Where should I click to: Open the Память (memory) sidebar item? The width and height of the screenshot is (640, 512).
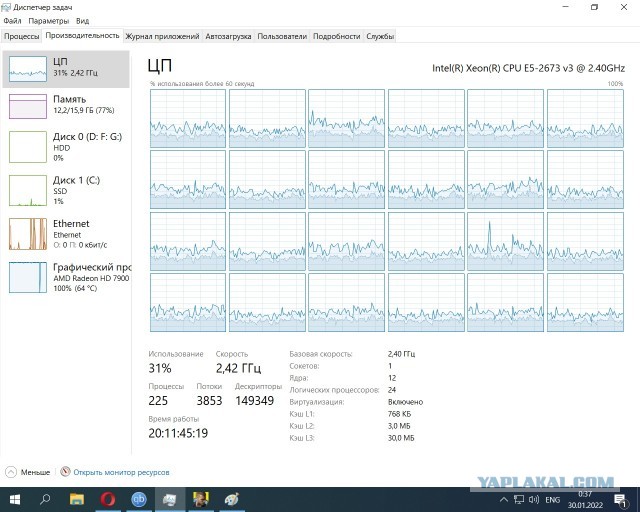click(x=66, y=105)
